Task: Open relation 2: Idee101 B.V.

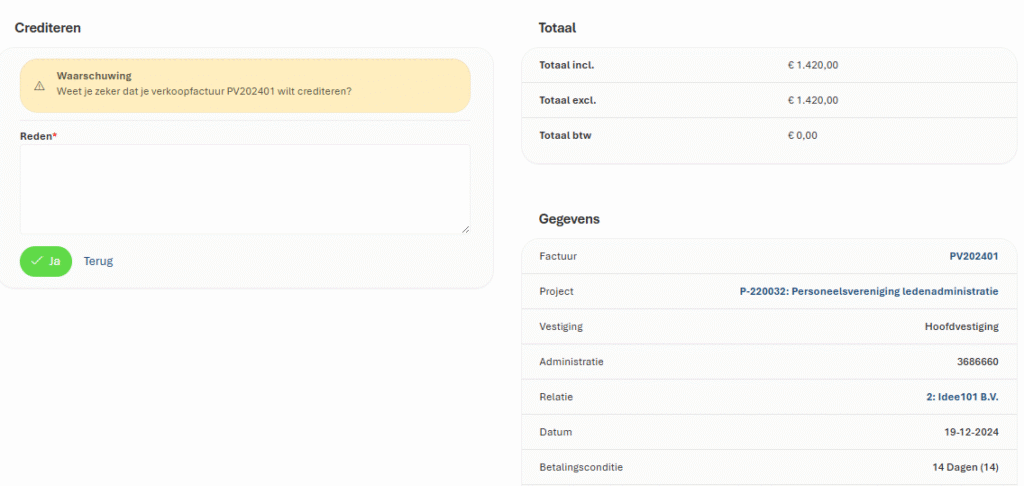Action: 961,397
